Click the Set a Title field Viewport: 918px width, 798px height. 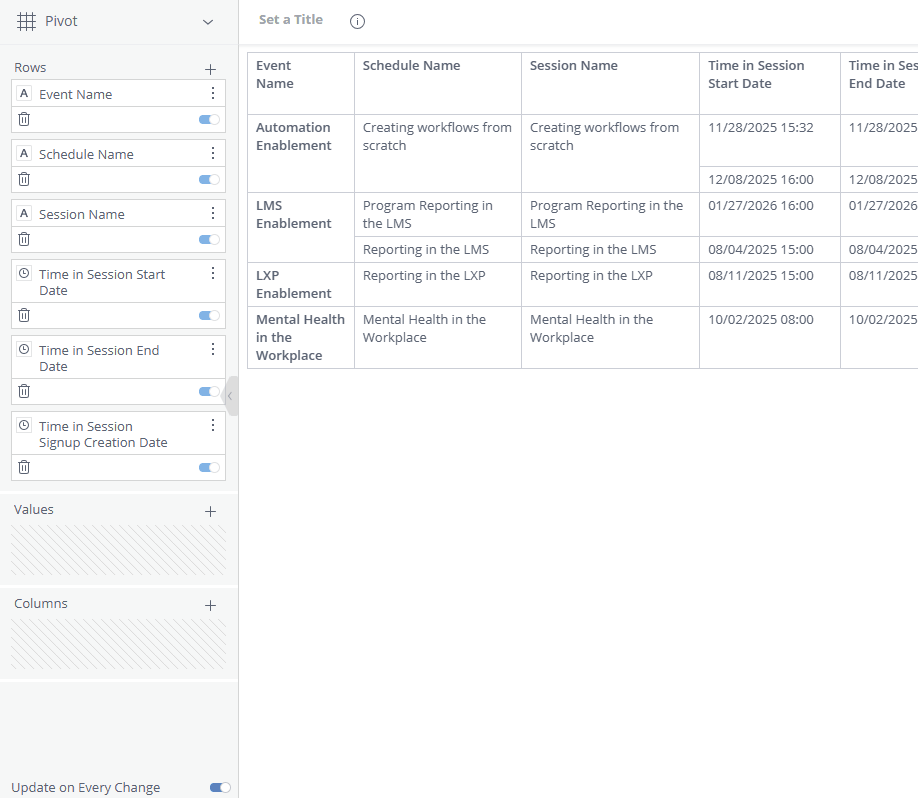291,20
